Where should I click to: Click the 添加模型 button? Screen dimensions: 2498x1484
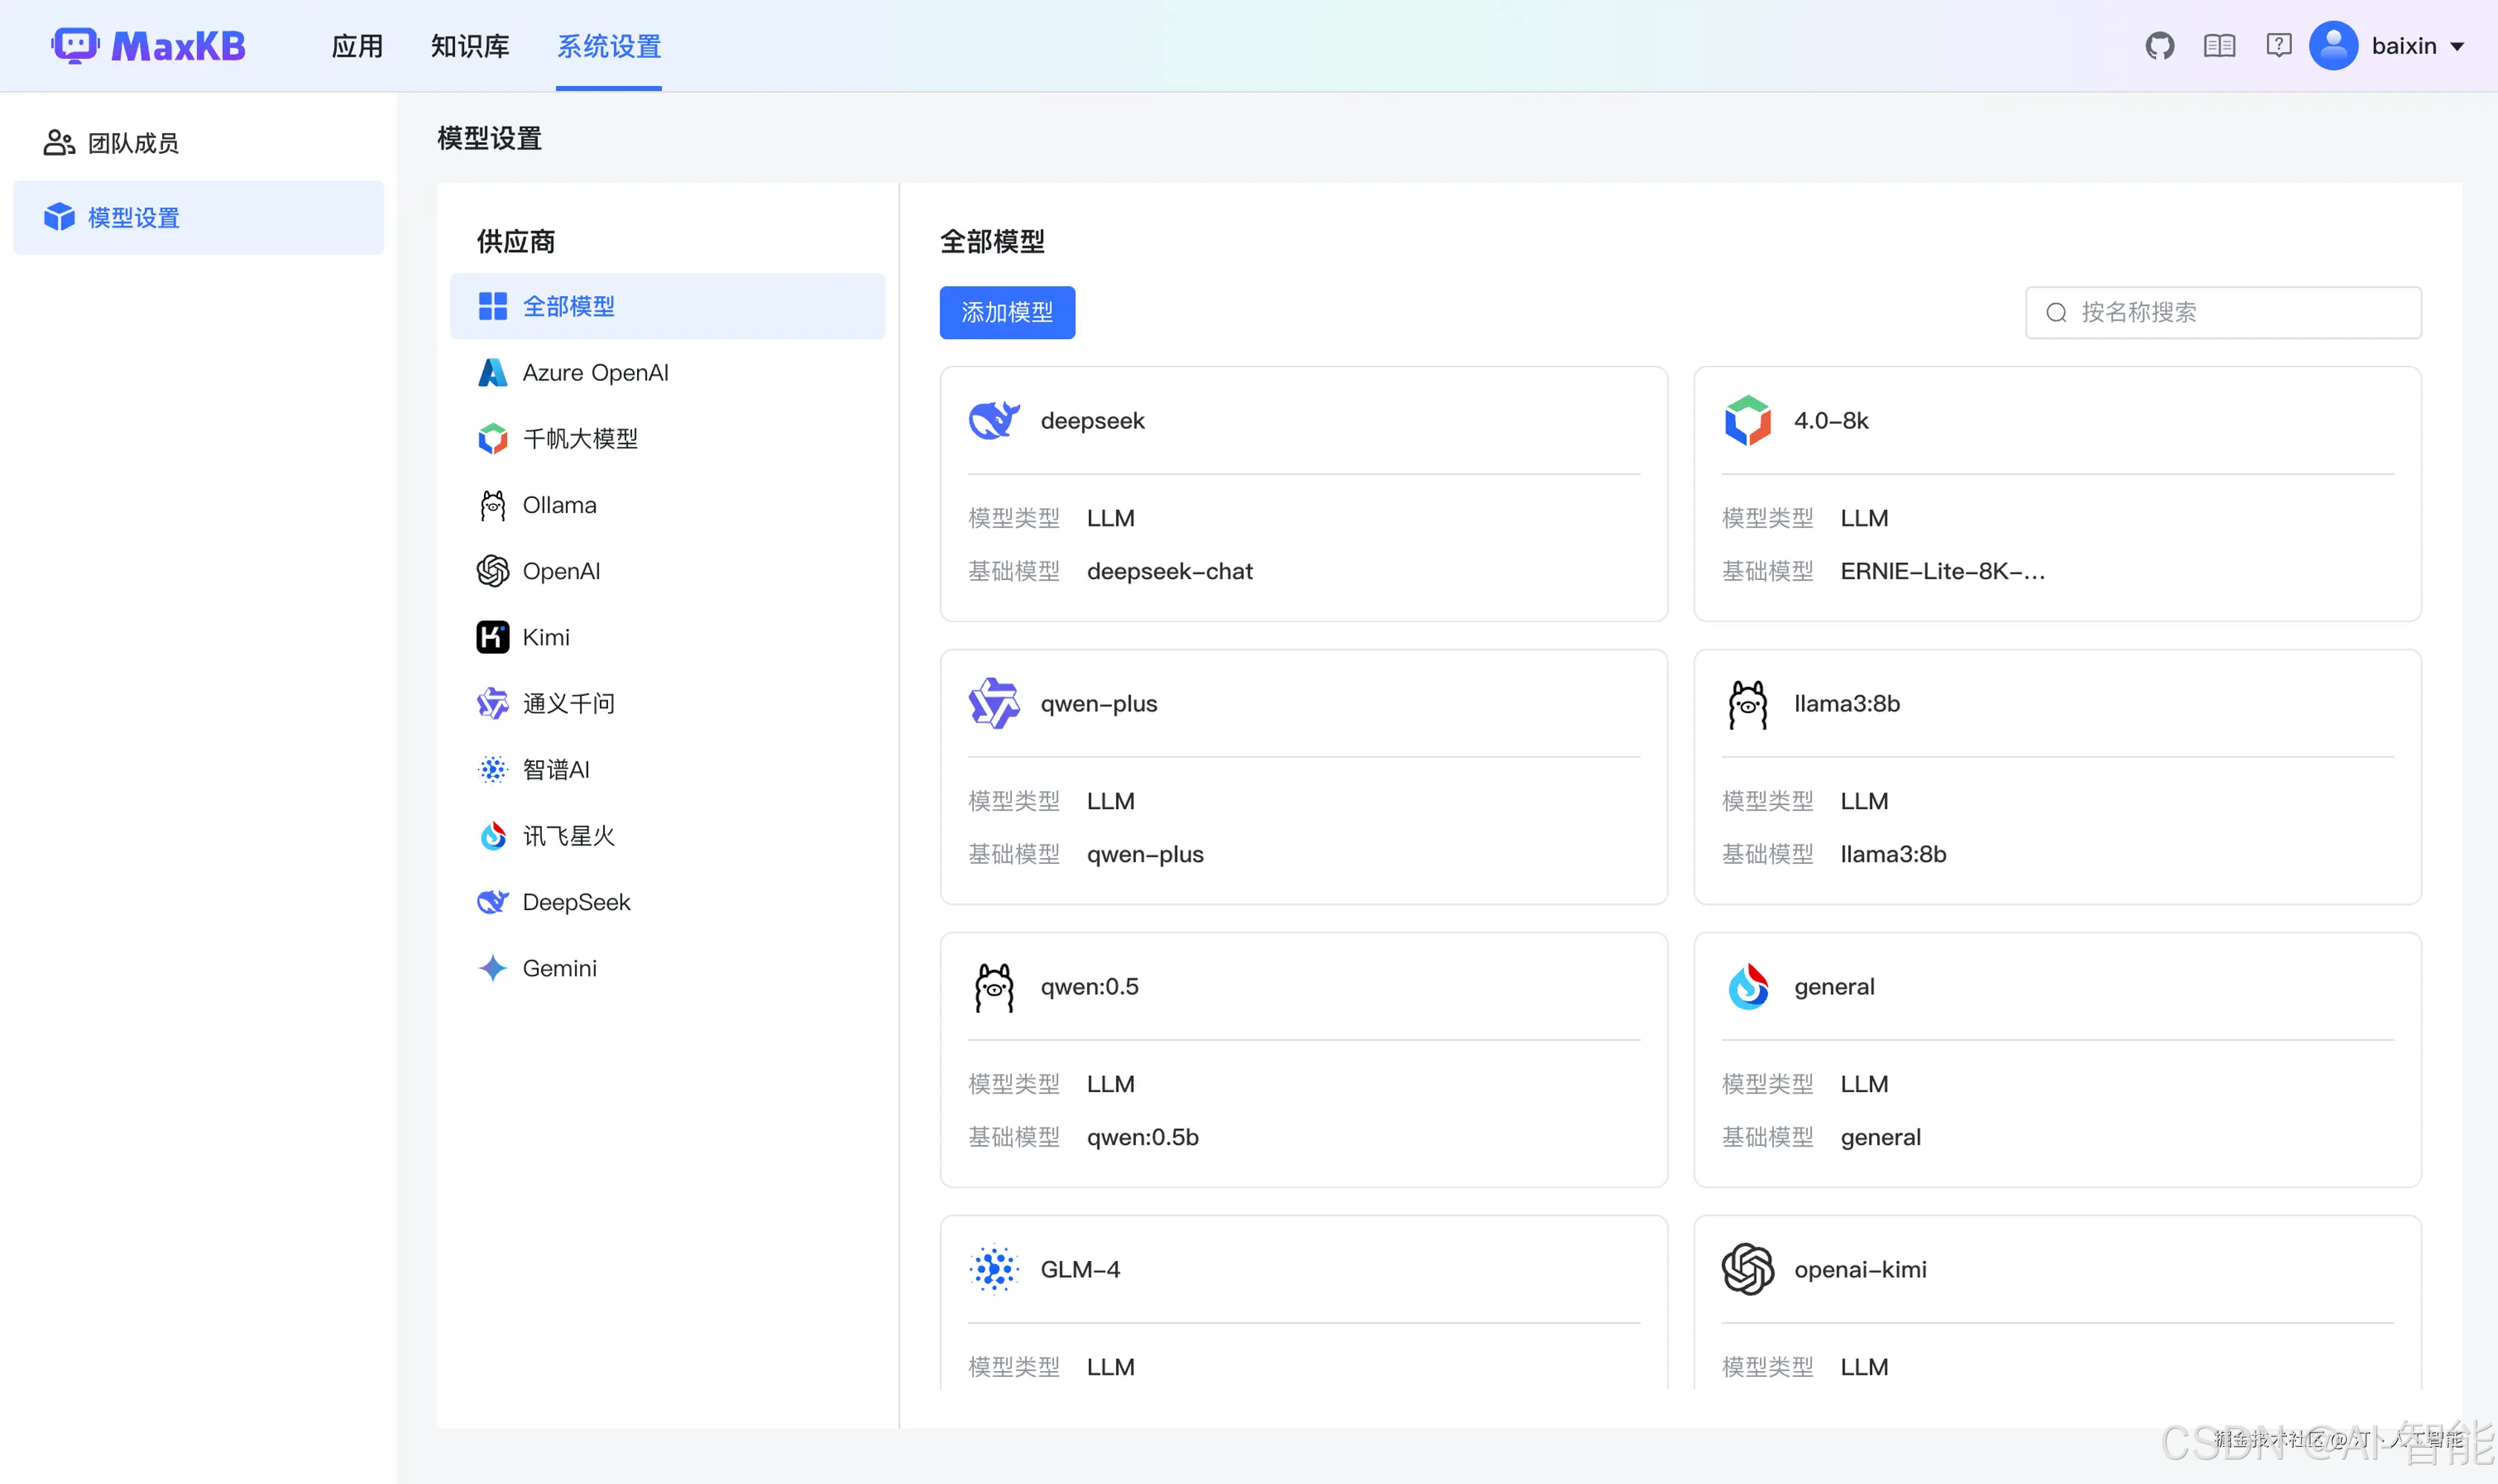1006,312
